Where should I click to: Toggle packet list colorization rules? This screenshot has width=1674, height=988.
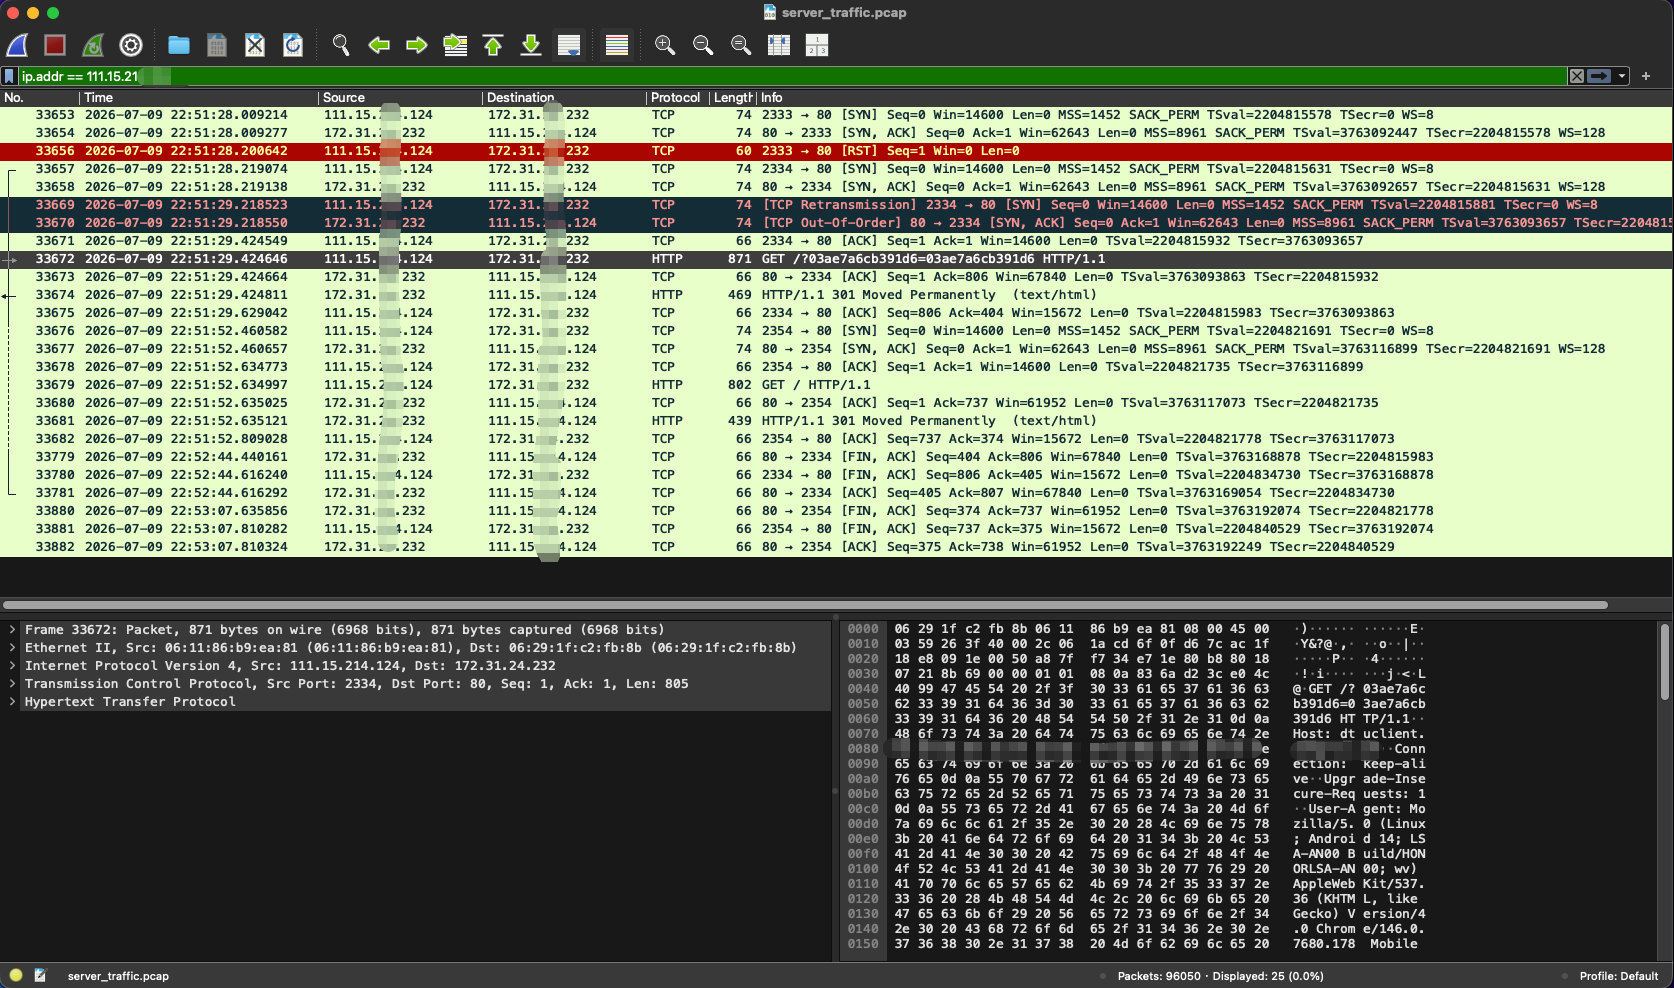click(617, 45)
